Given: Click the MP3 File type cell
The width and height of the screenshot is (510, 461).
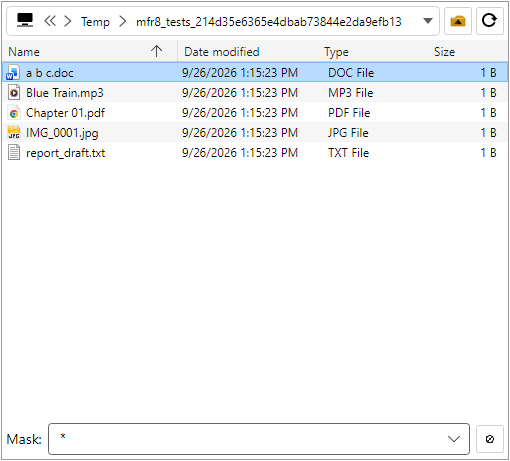Looking at the screenshot, I should click(x=350, y=93).
